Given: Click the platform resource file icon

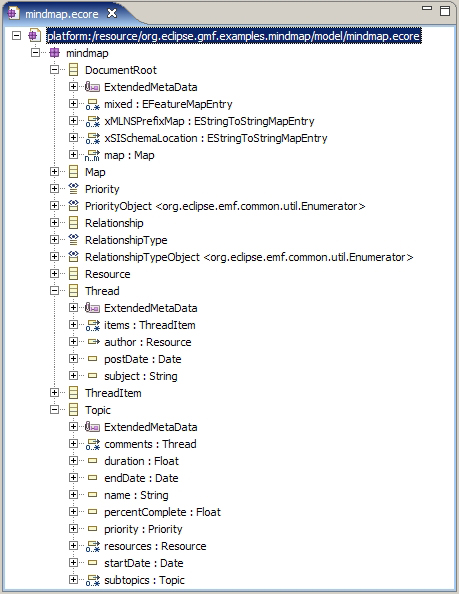Looking at the screenshot, I should tap(34, 36).
